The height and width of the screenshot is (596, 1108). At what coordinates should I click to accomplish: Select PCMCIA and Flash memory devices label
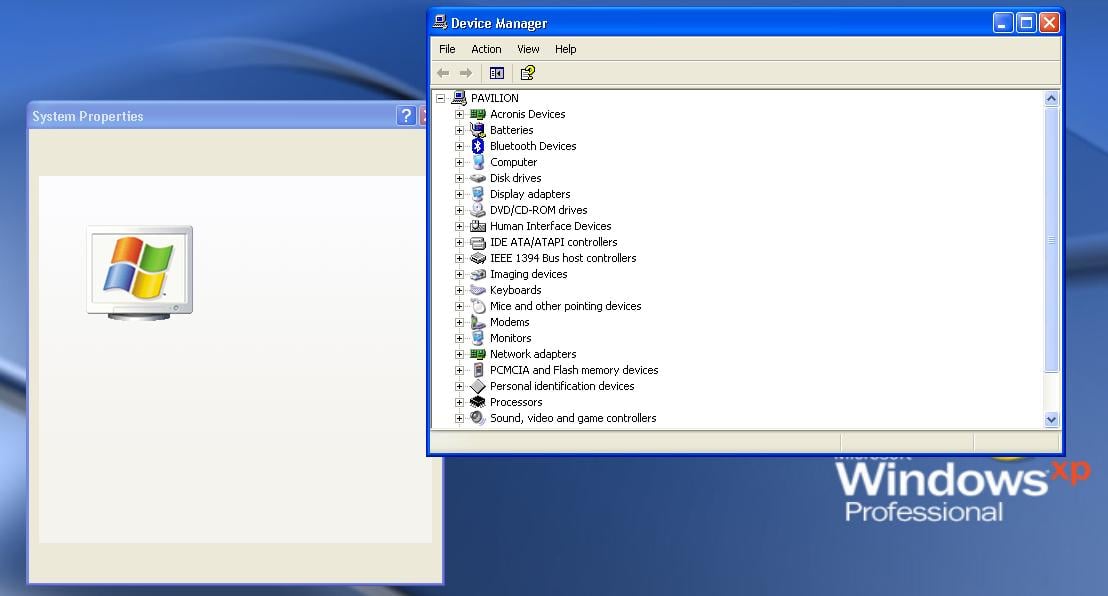(574, 370)
